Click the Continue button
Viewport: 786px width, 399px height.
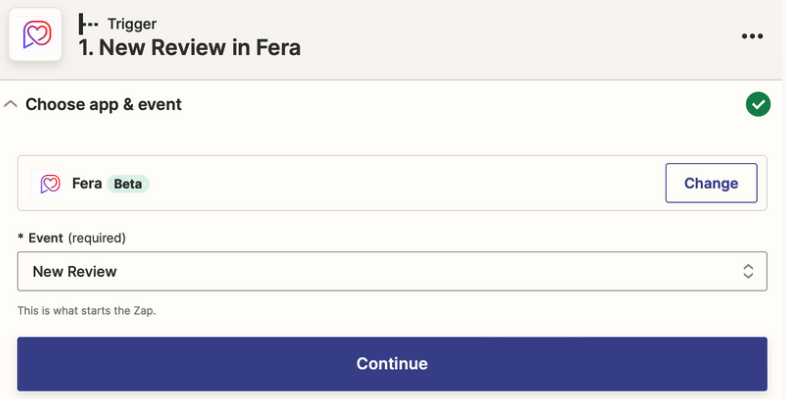pos(392,364)
